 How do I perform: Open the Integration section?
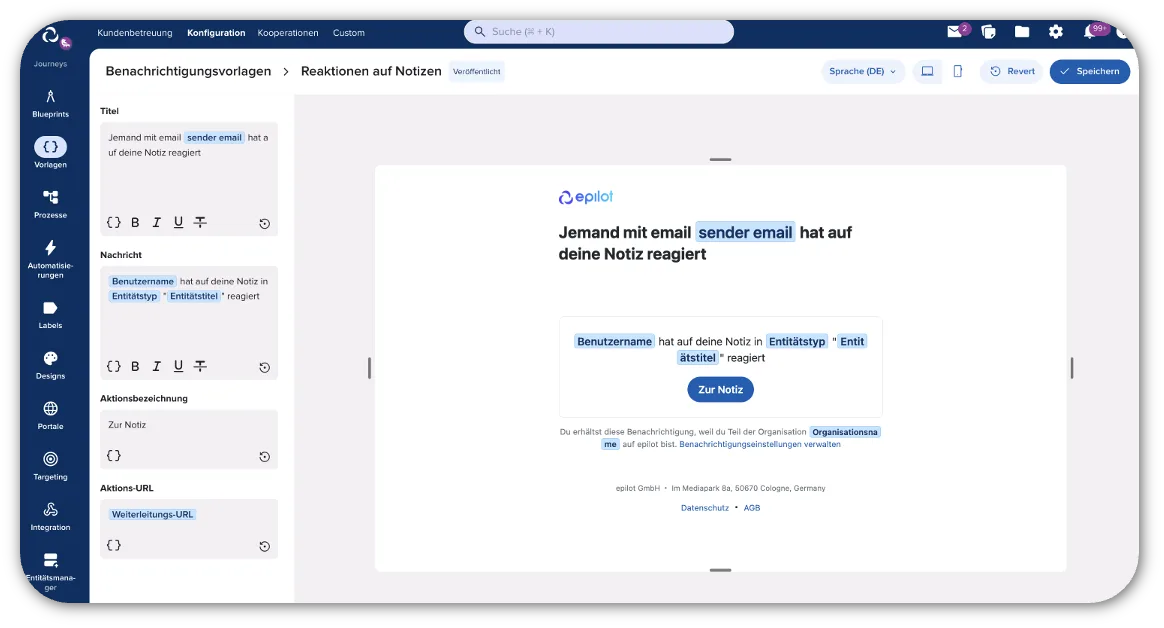50,517
